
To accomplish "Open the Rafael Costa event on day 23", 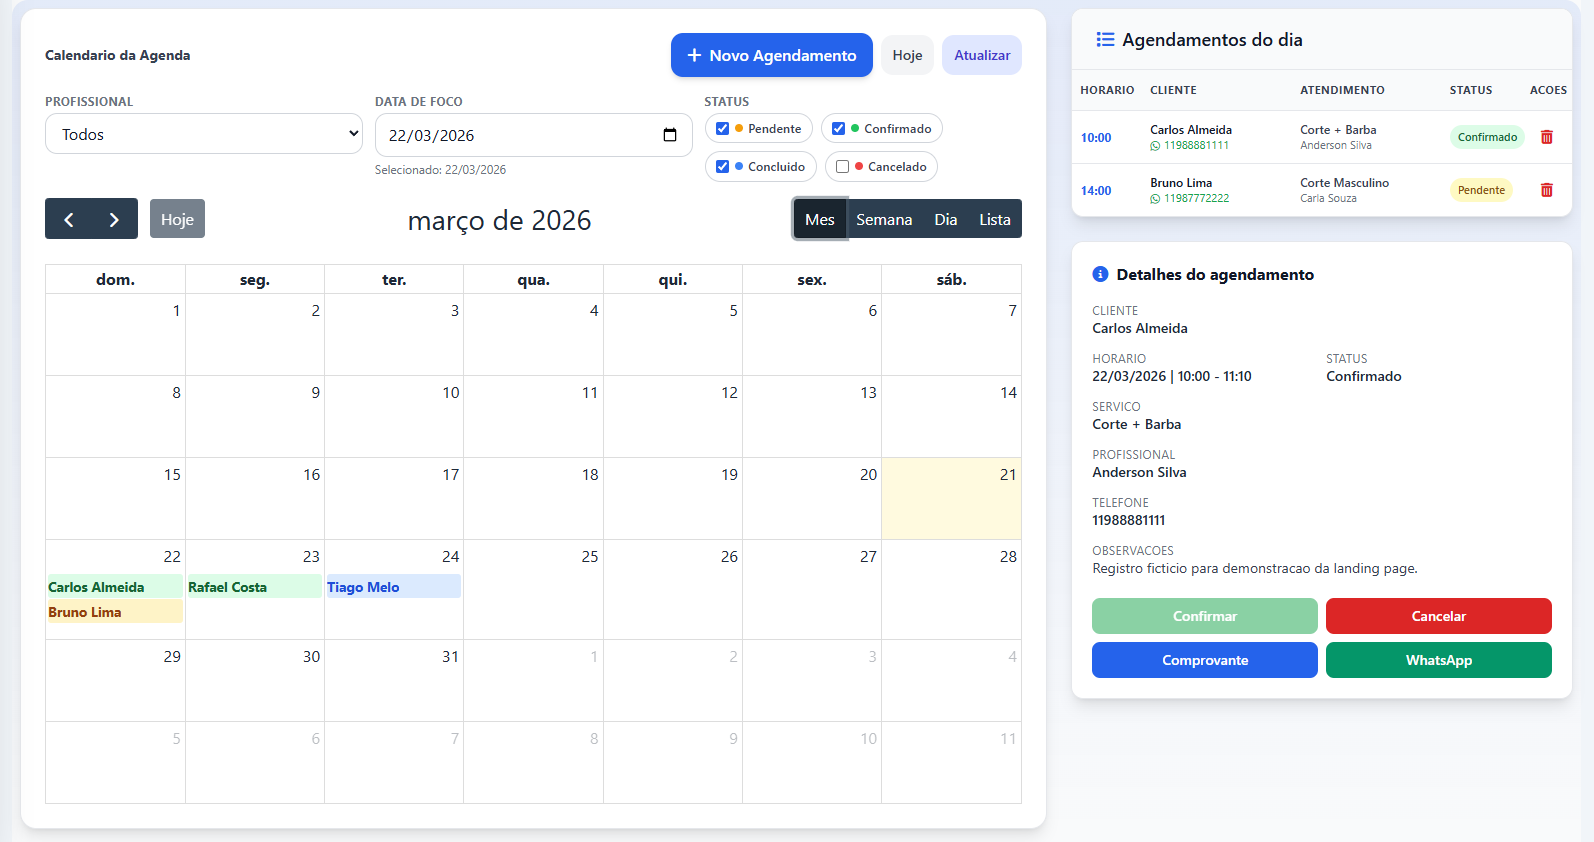I will pos(254,587).
